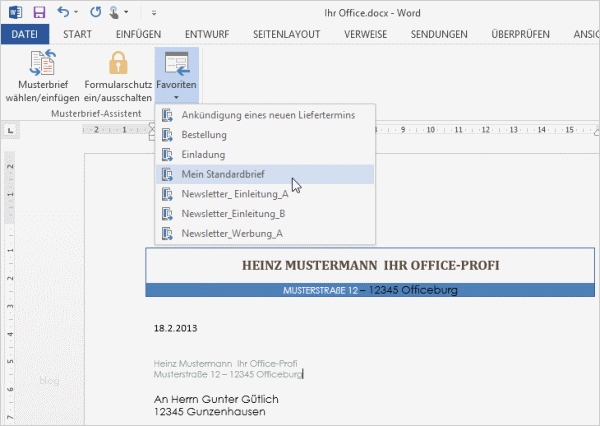Viewport: 600px width, 426px height.
Task: Toggle Formularschutz ein/ausschalten lock button
Action: click(x=118, y=76)
